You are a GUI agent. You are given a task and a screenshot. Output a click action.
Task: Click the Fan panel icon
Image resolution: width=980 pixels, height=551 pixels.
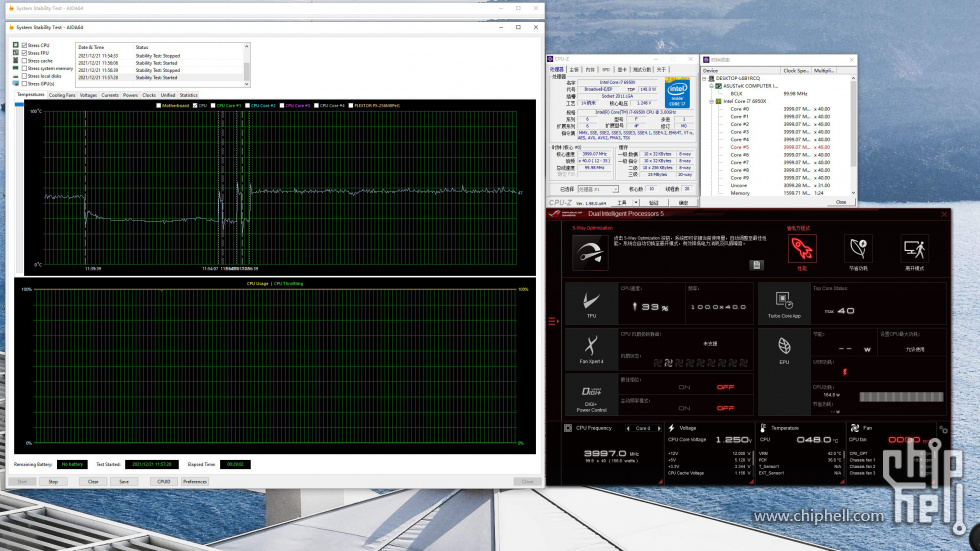click(x=854, y=428)
